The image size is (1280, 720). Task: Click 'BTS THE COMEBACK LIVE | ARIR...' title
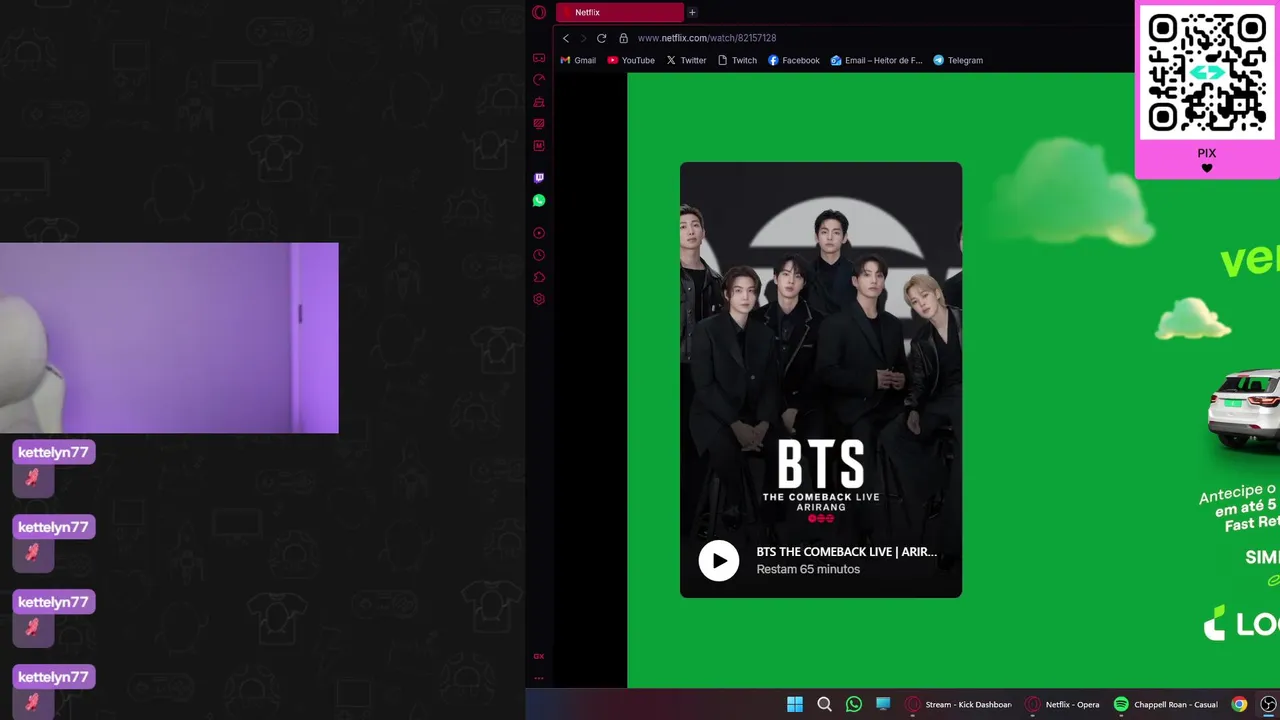tap(846, 552)
